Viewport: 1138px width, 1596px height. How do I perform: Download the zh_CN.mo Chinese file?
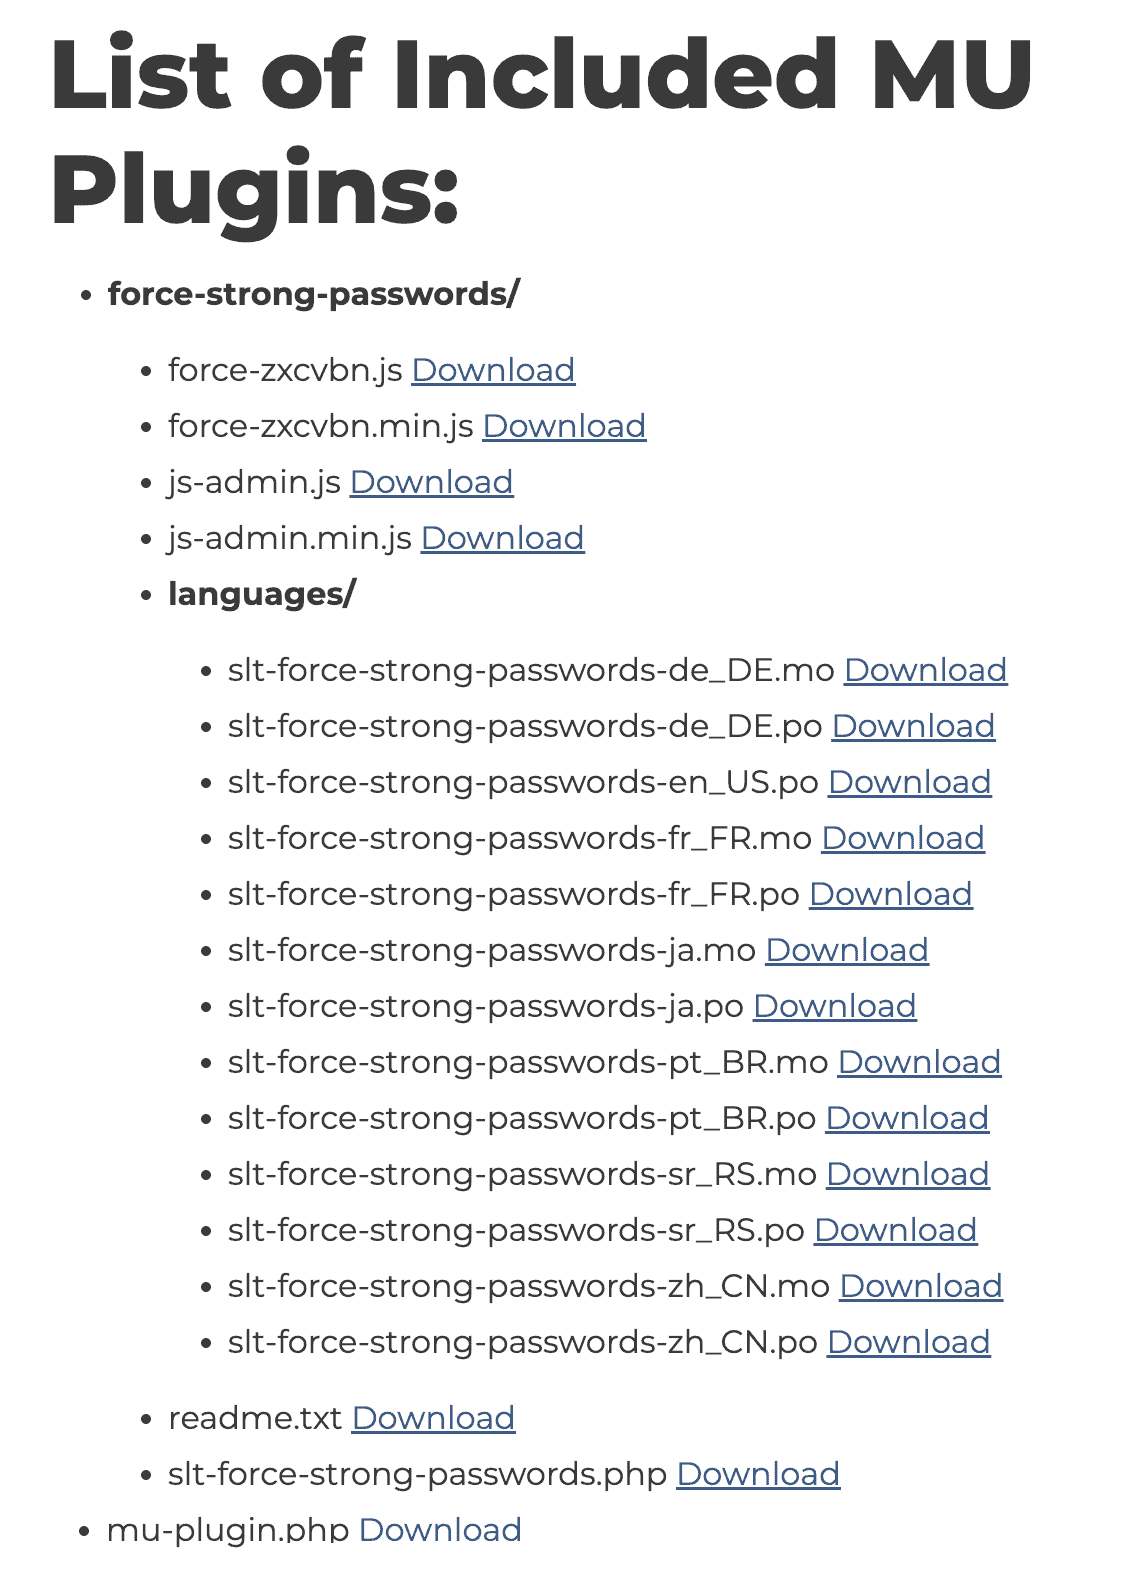[x=920, y=1286]
